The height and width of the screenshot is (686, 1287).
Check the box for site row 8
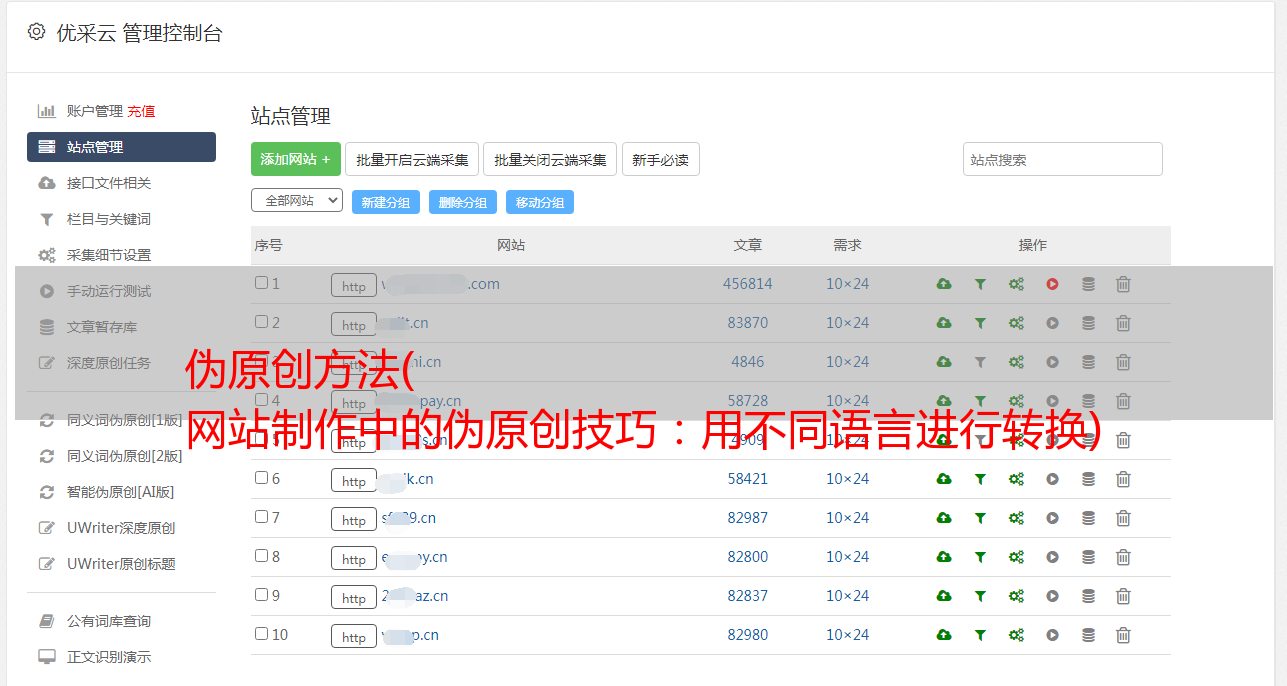click(x=261, y=556)
